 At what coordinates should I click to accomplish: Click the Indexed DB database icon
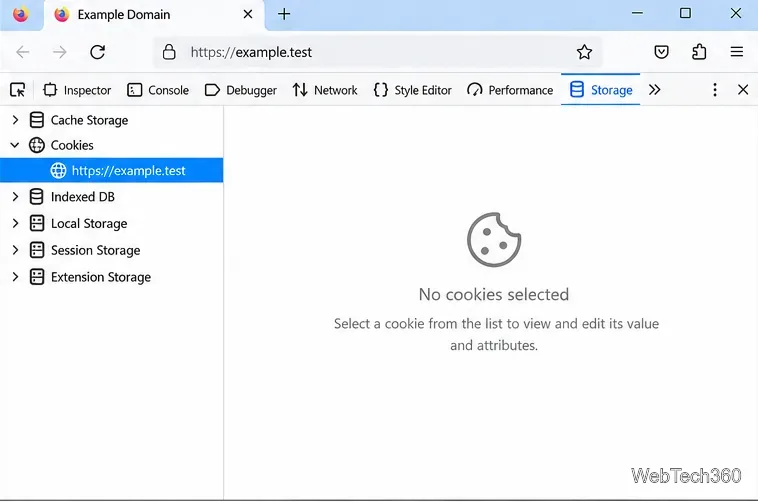point(37,196)
